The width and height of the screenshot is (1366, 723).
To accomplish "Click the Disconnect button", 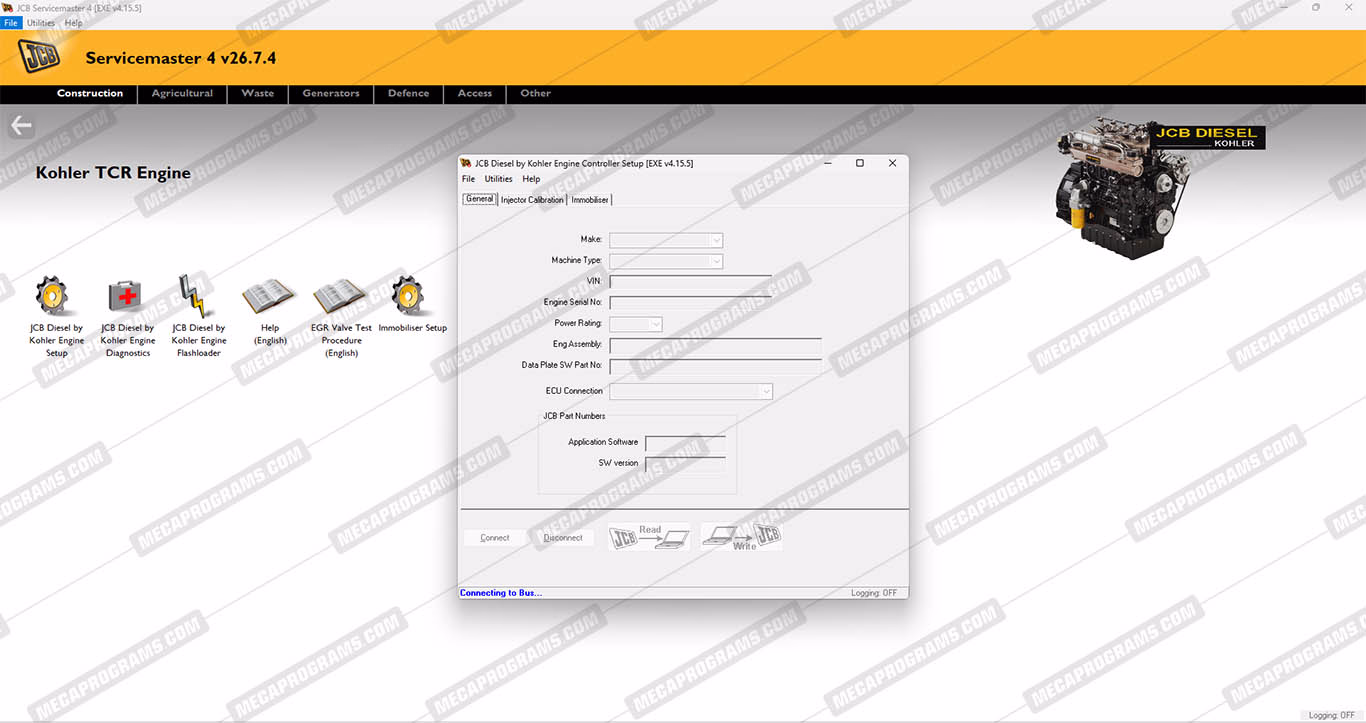I will click(563, 538).
